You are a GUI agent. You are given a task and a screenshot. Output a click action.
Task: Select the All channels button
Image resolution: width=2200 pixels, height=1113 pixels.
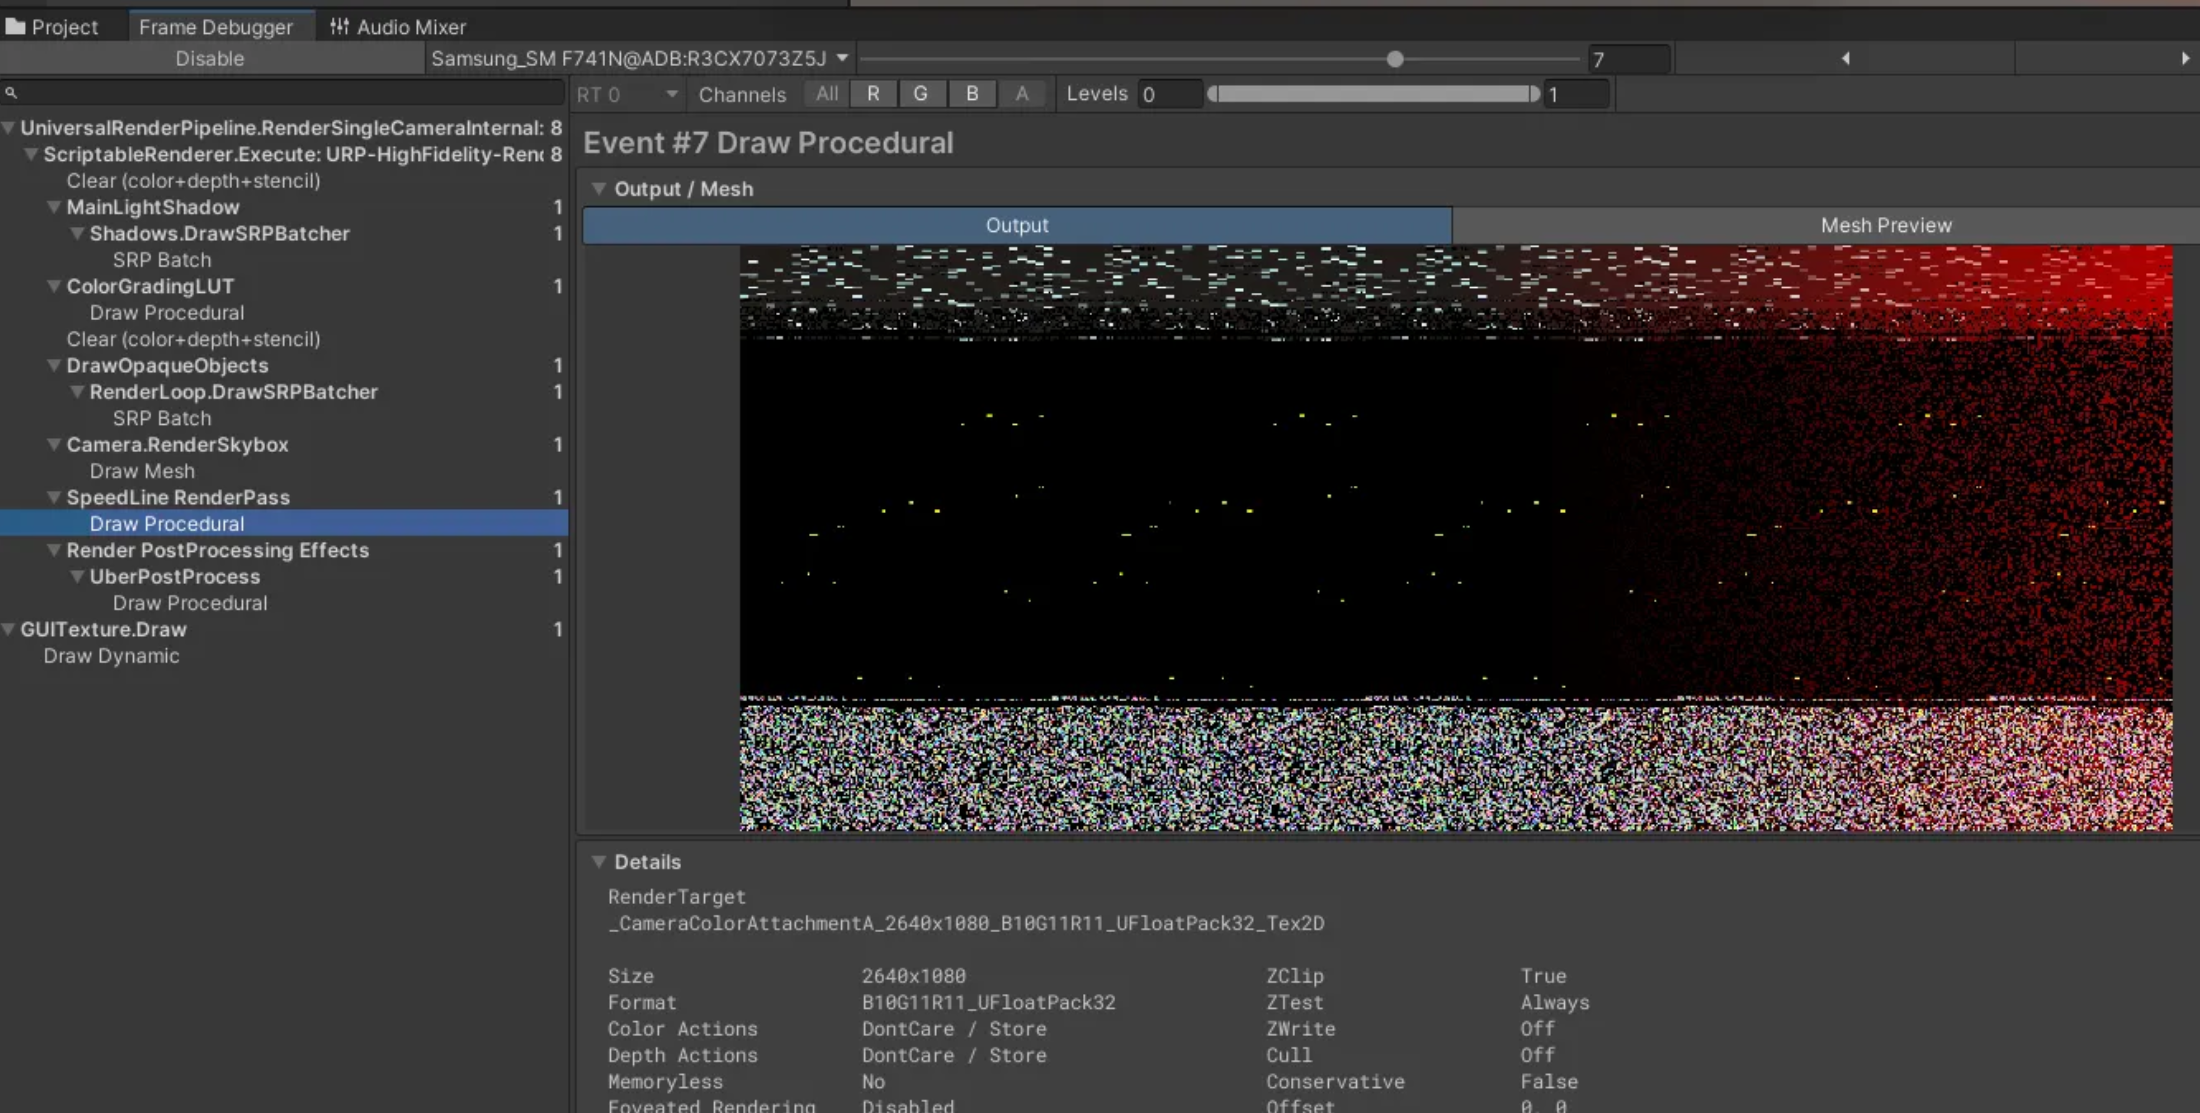pyautogui.click(x=826, y=94)
